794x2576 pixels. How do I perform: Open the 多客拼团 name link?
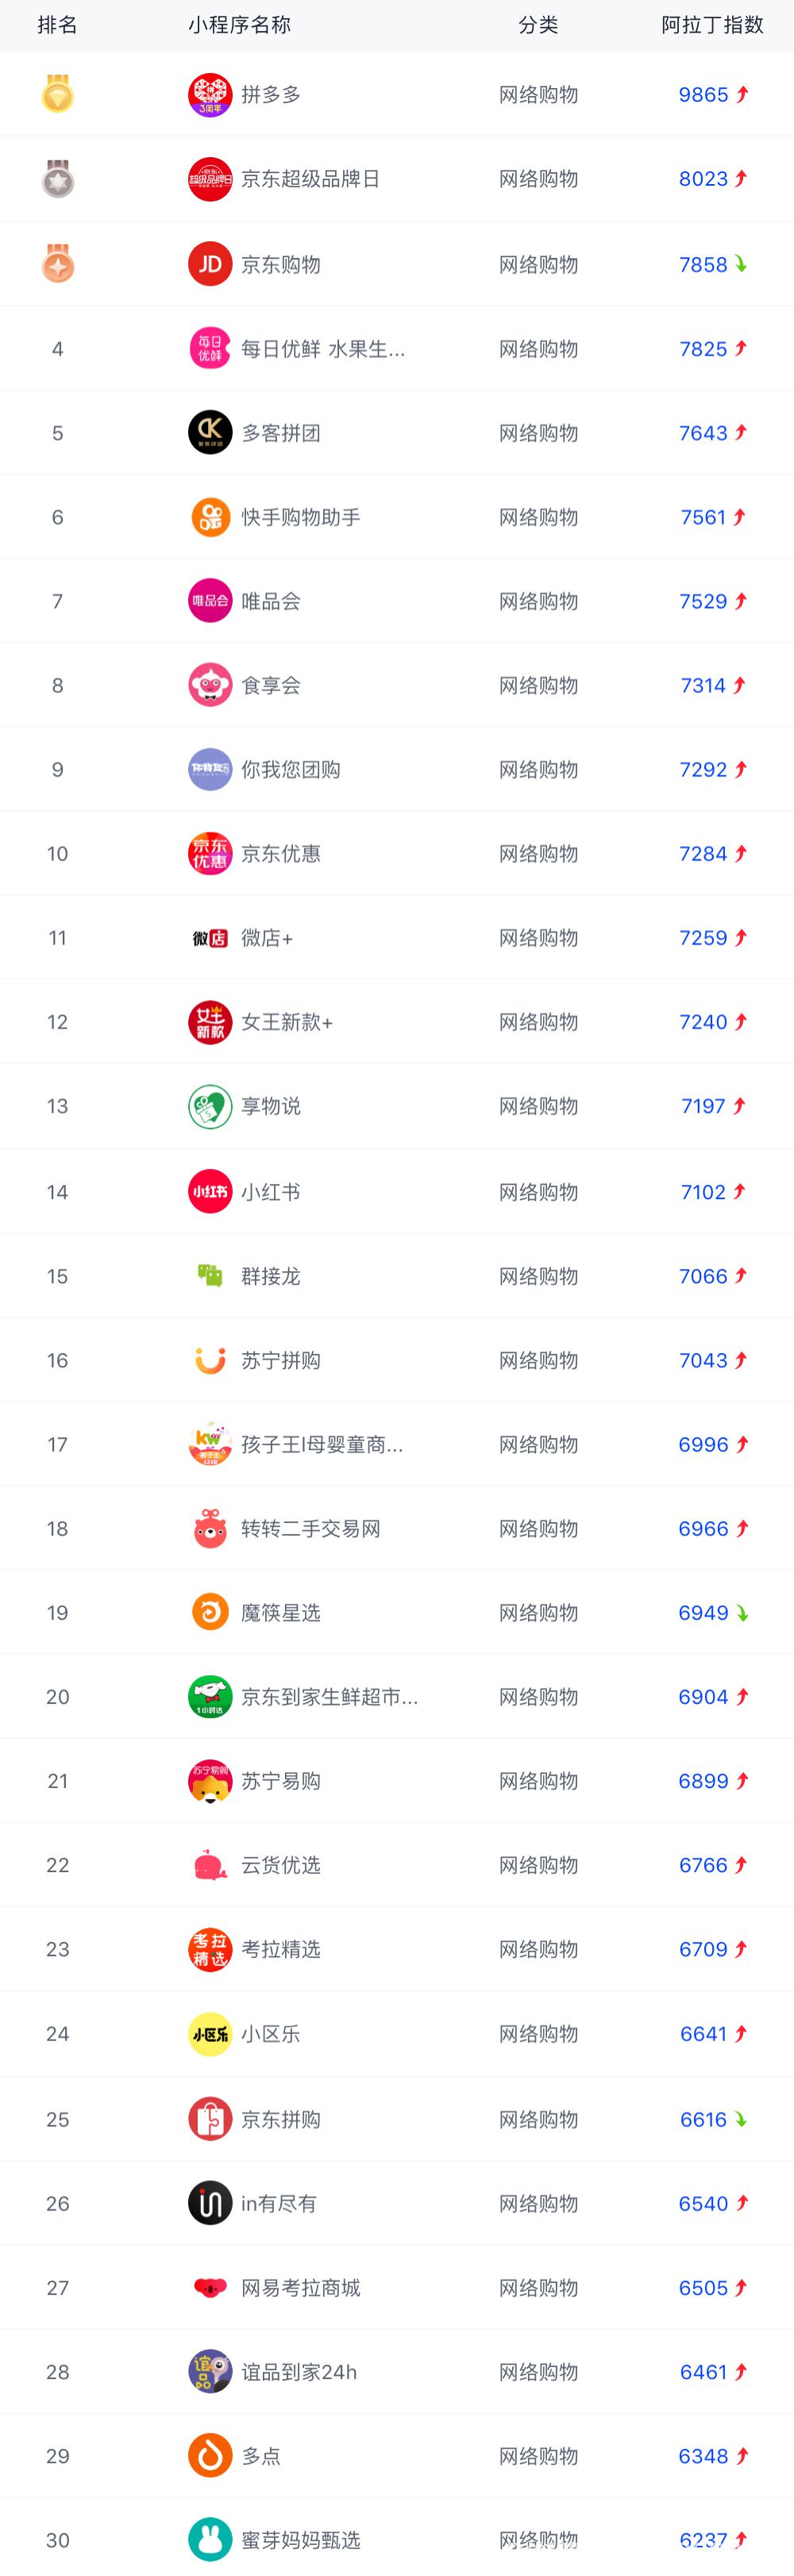point(281,433)
